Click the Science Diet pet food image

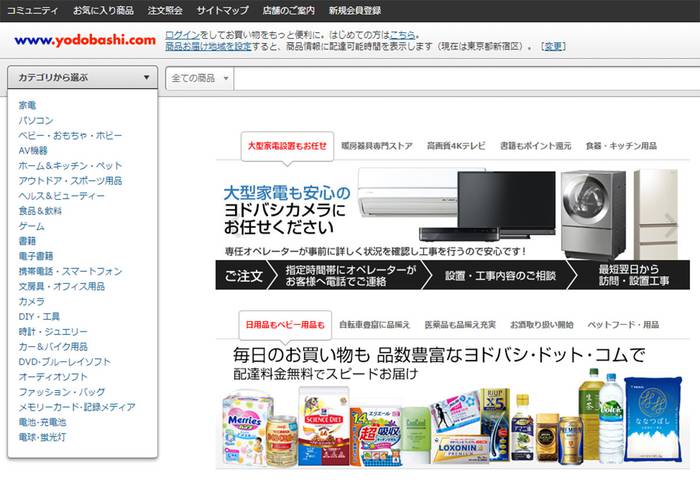(x=324, y=428)
